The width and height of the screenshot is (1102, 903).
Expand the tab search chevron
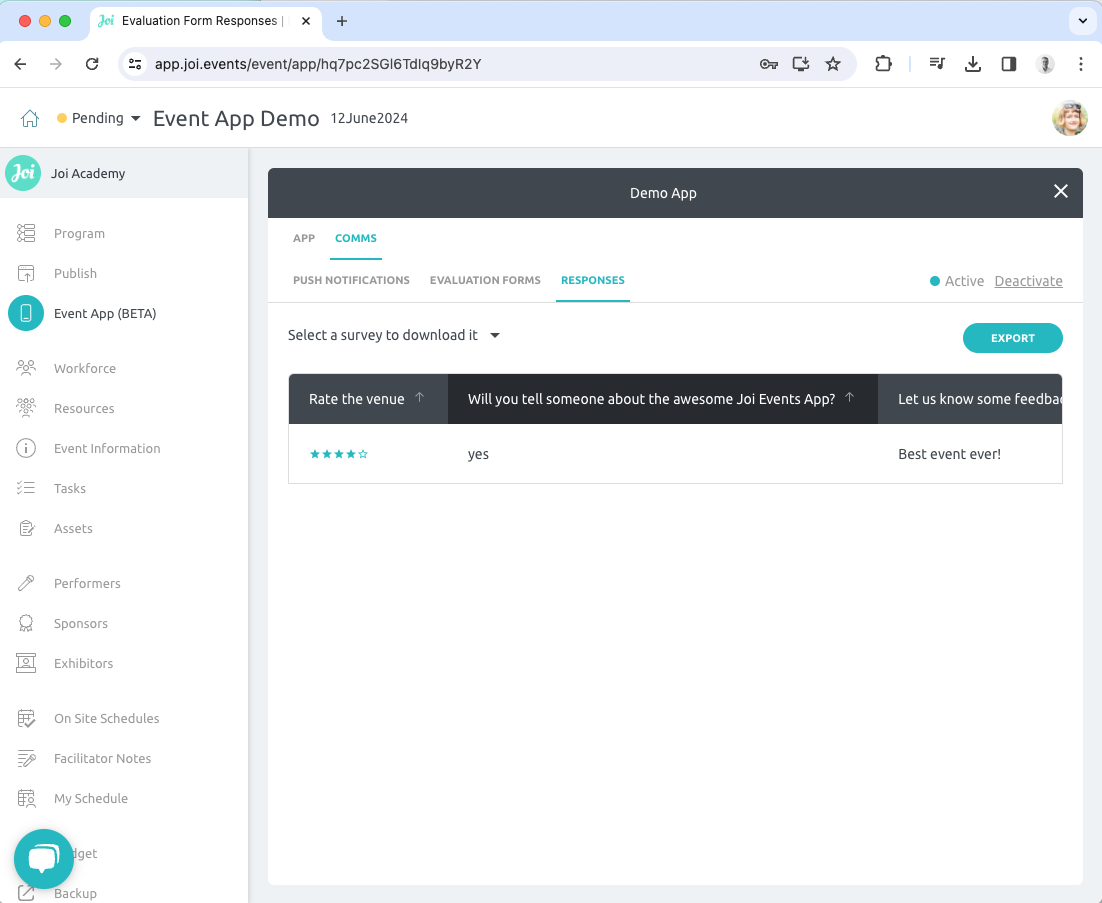[1082, 21]
